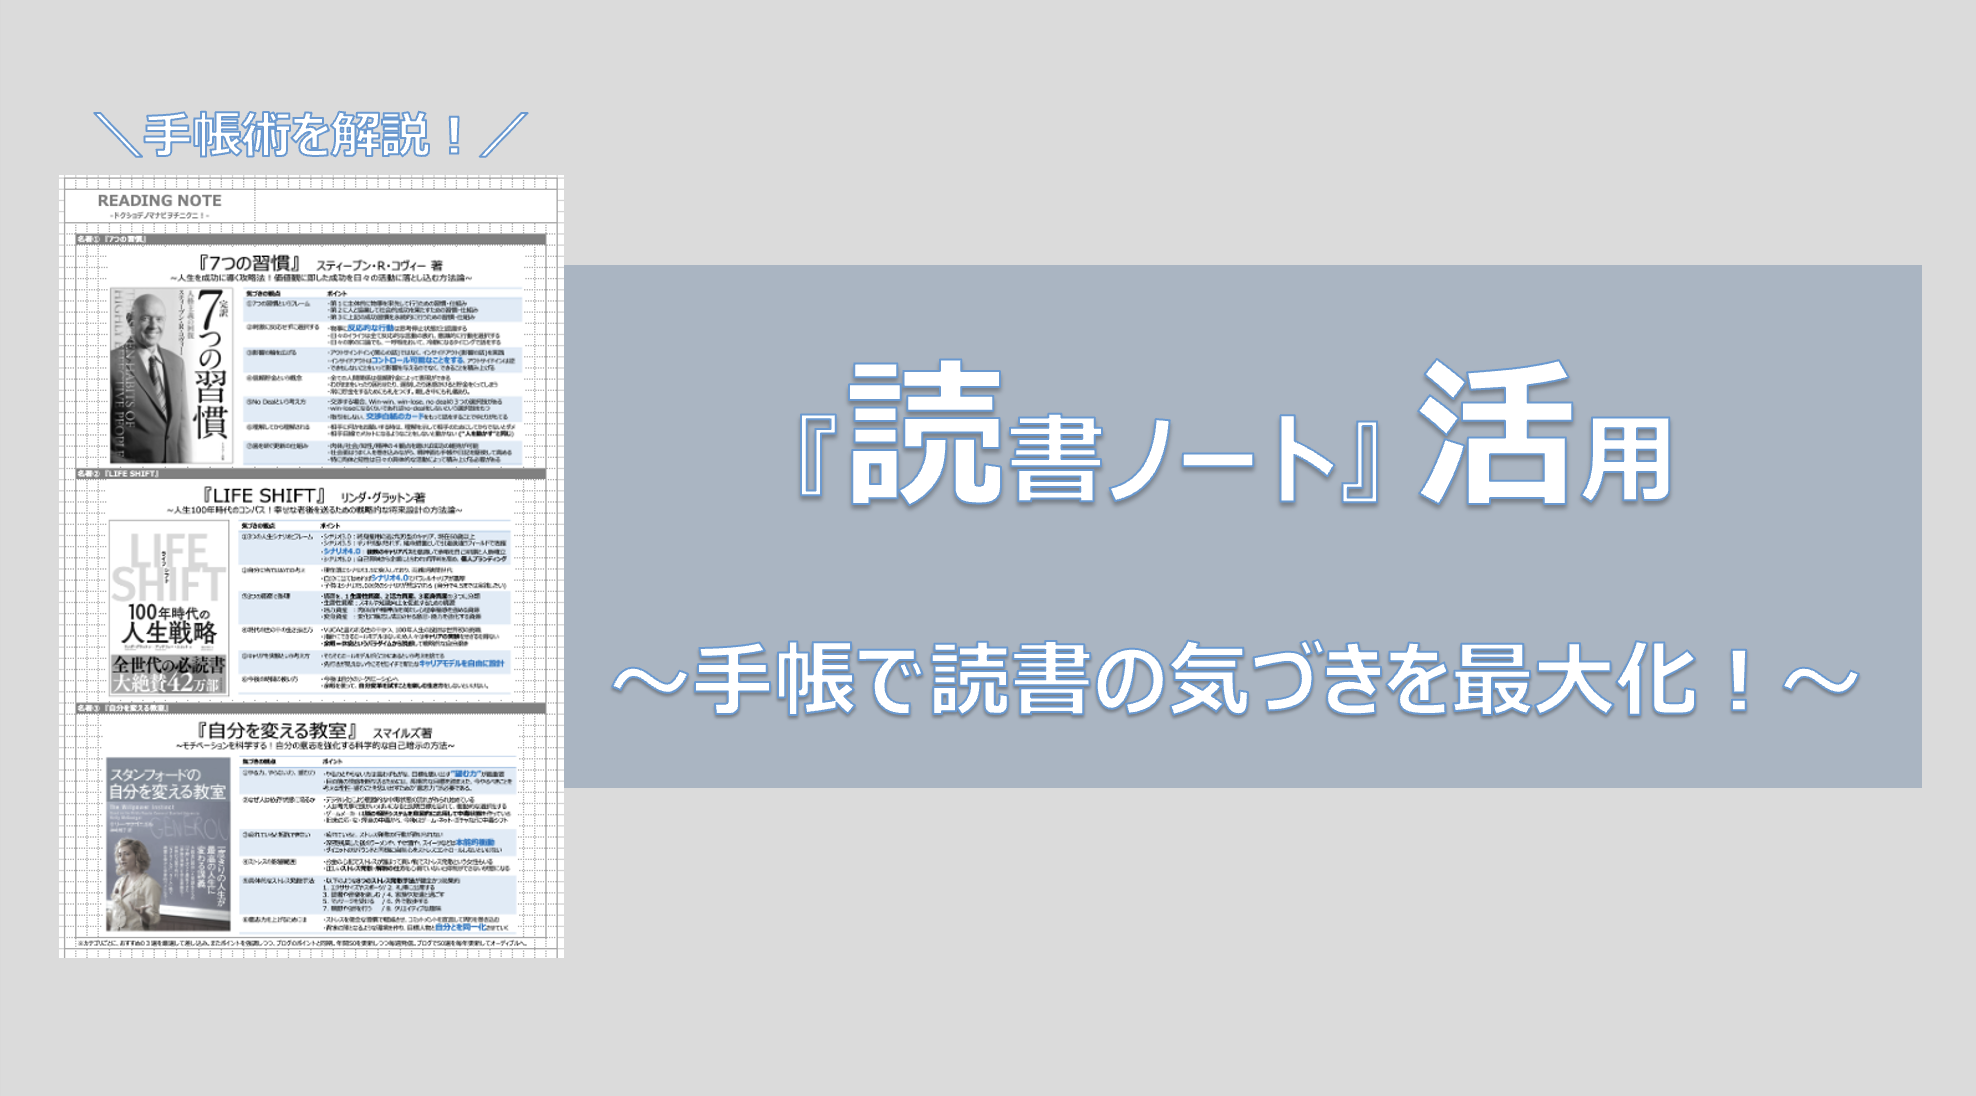This screenshot has height=1096, width=1976.
Task: Click the points table beside LIFE SHIFT cover
Action: coord(373,607)
